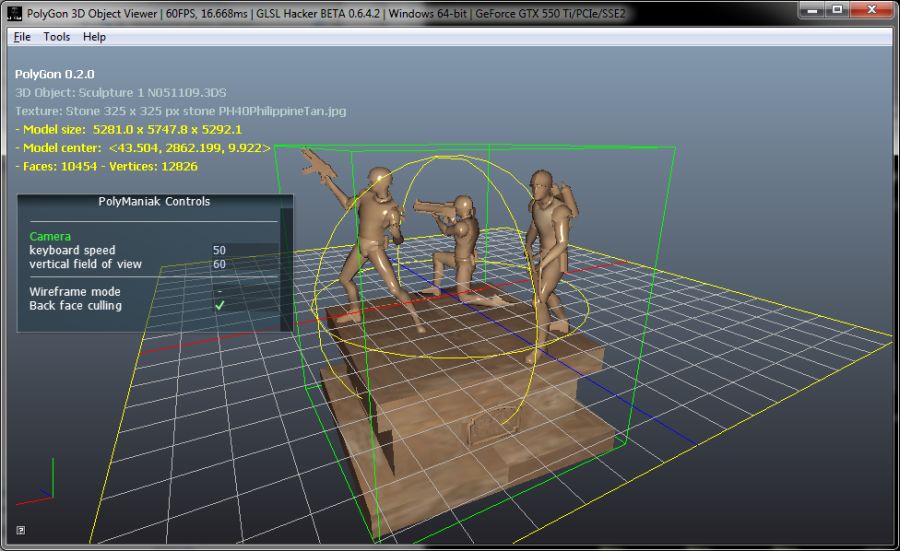The image size is (900, 551).
Task: Select the vertical field of view value 60
Action: coord(219,264)
